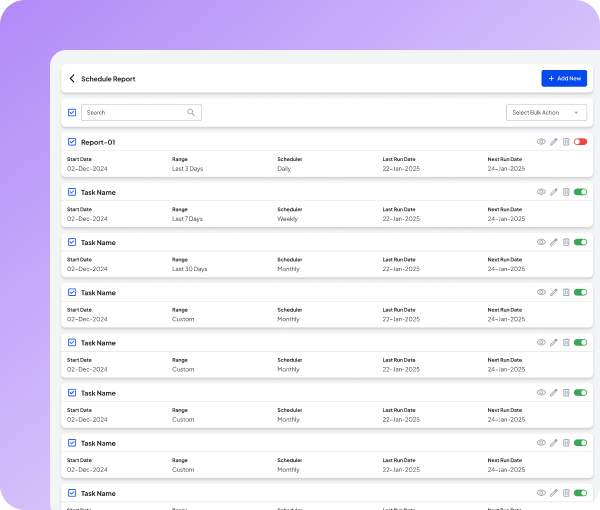Screen dimensions: 600x510
Task: Open the Select Bulk Action dropdown
Action: (546, 112)
